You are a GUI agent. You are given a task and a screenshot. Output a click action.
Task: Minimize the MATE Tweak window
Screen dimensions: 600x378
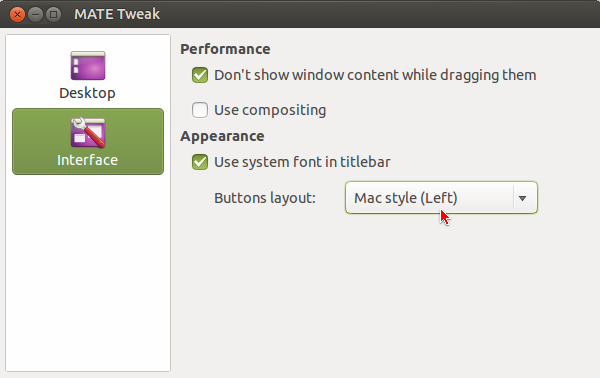click(x=35, y=15)
